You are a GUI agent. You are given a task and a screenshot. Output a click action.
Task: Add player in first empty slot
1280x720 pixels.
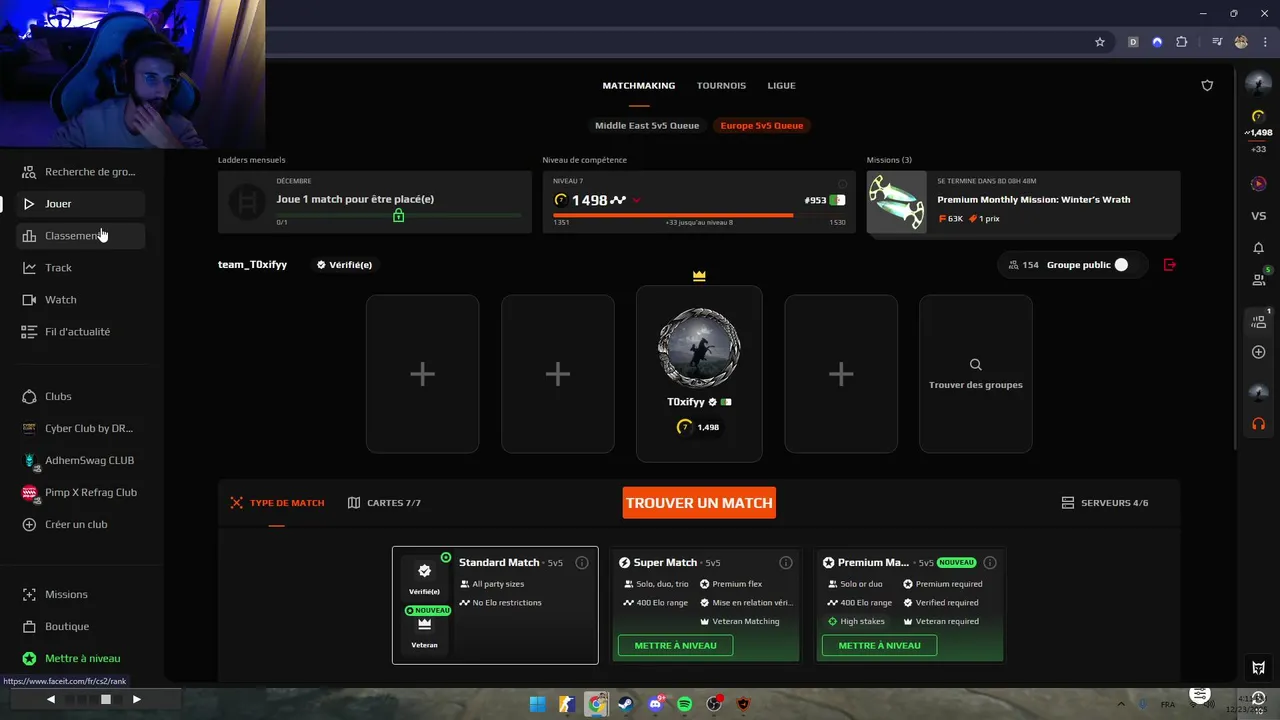[422, 374]
